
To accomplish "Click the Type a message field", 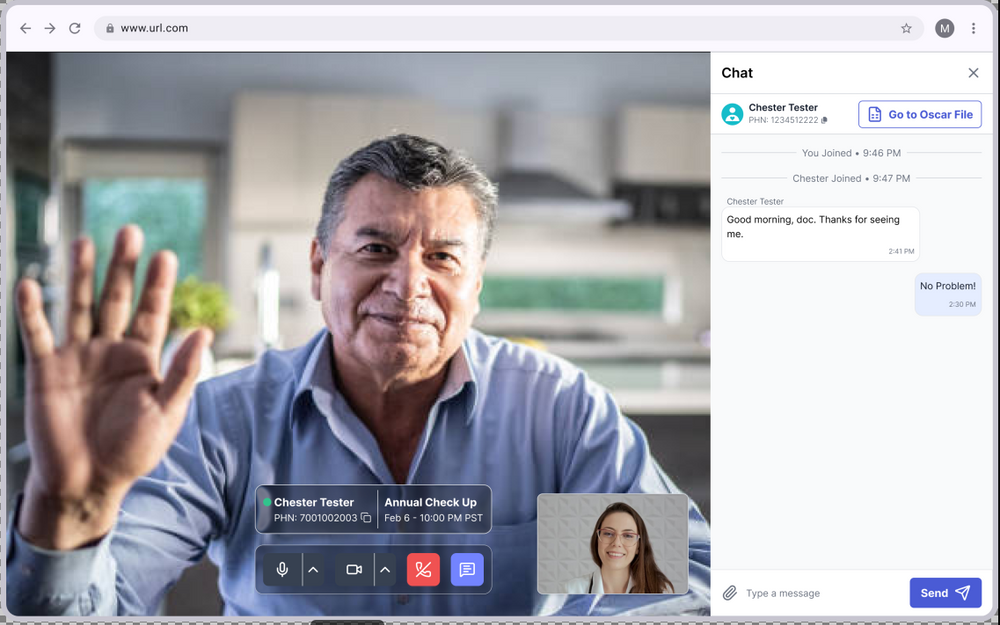I will pyautogui.click(x=800, y=592).
